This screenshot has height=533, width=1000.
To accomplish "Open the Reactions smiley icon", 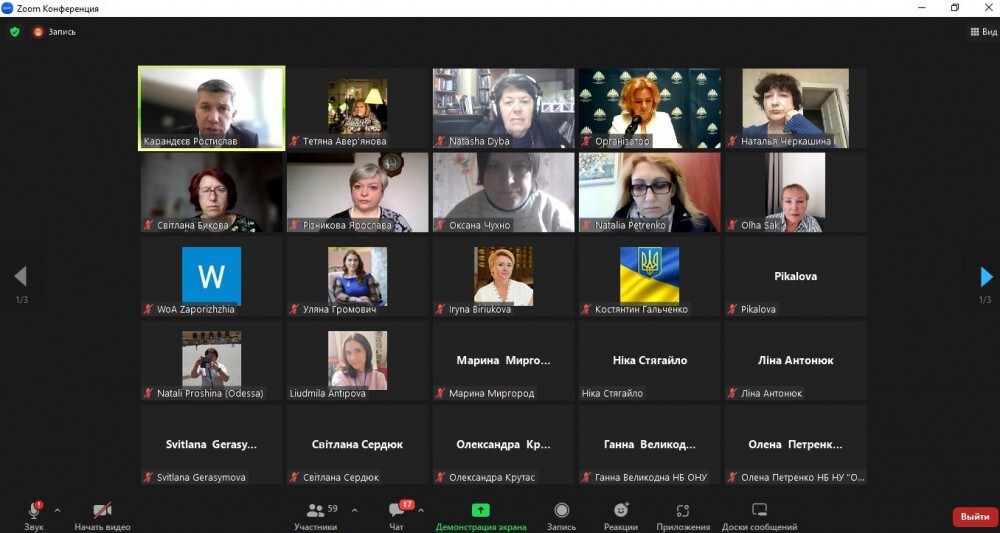I will coord(621,510).
